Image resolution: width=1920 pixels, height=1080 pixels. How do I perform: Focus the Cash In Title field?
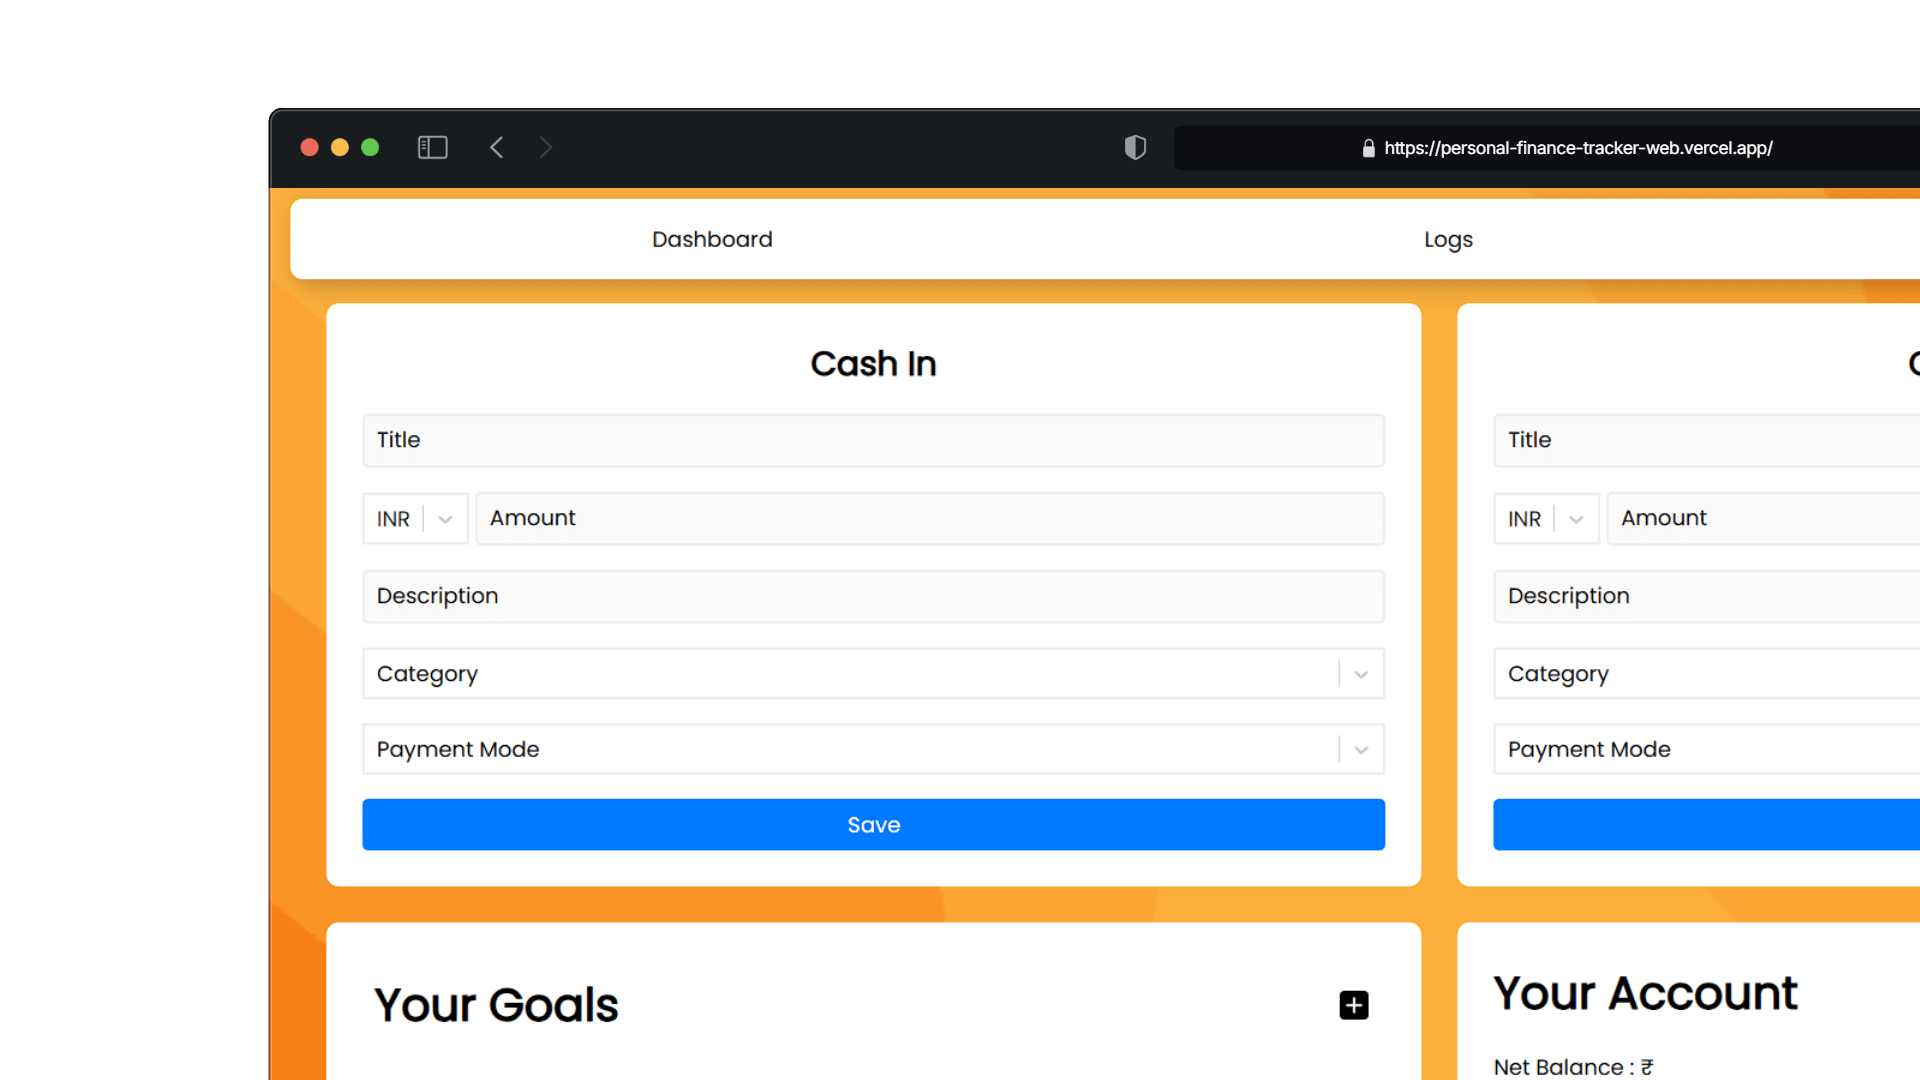click(873, 441)
